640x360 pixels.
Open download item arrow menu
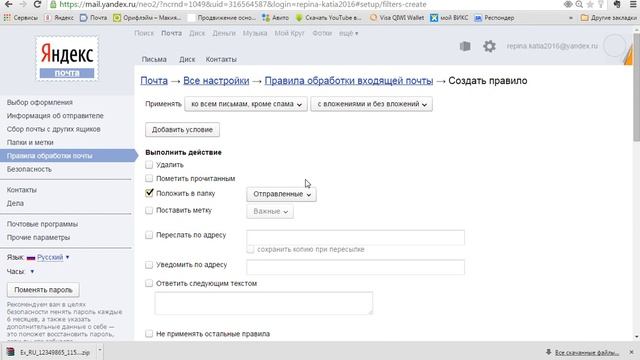click(x=100, y=351)
